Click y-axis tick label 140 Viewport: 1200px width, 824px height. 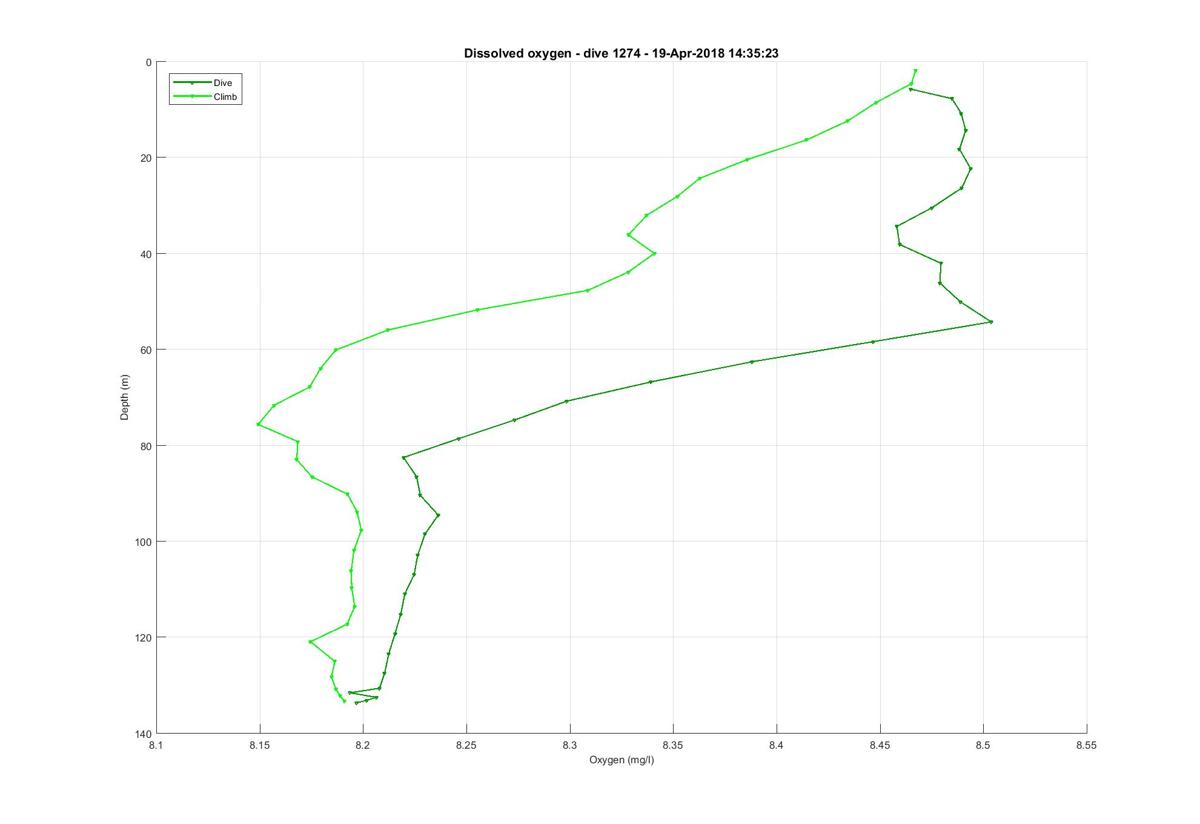pyautogui.click(x=144, y=734)
